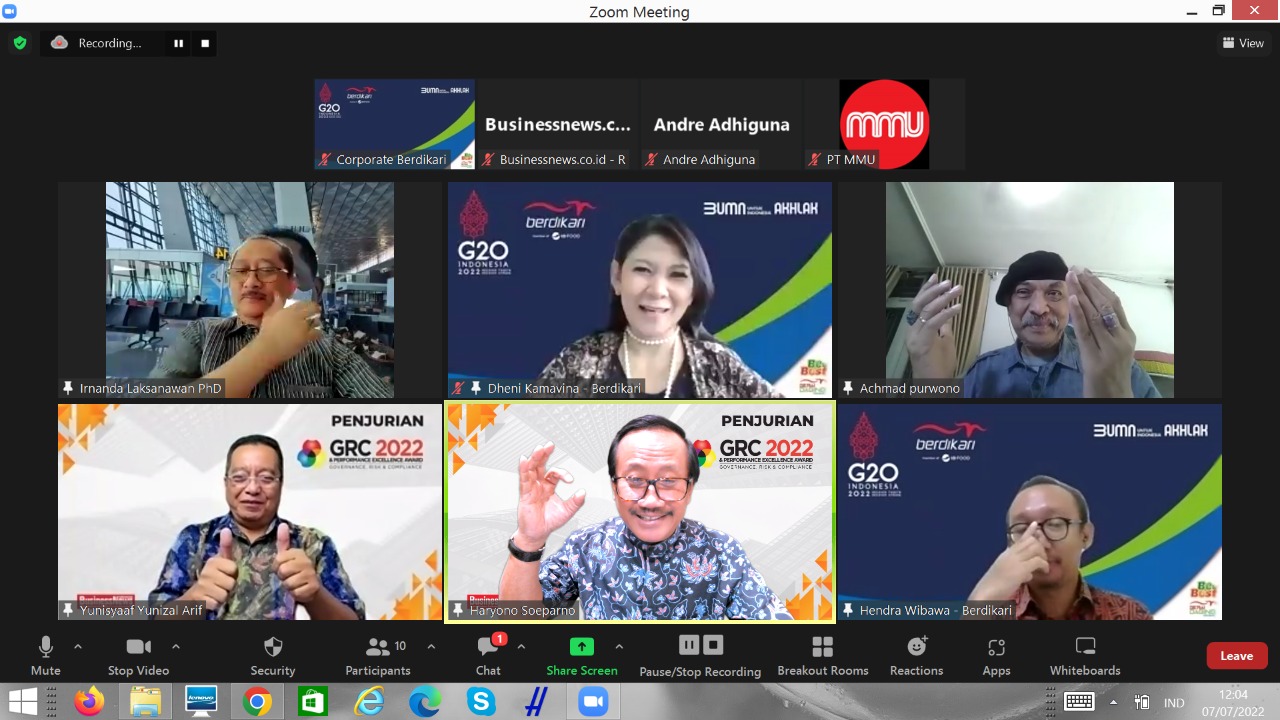Show hidden system tray icons
Image resolution: width=1280 pixels, height=720 pixels.
coord(1113,702)
